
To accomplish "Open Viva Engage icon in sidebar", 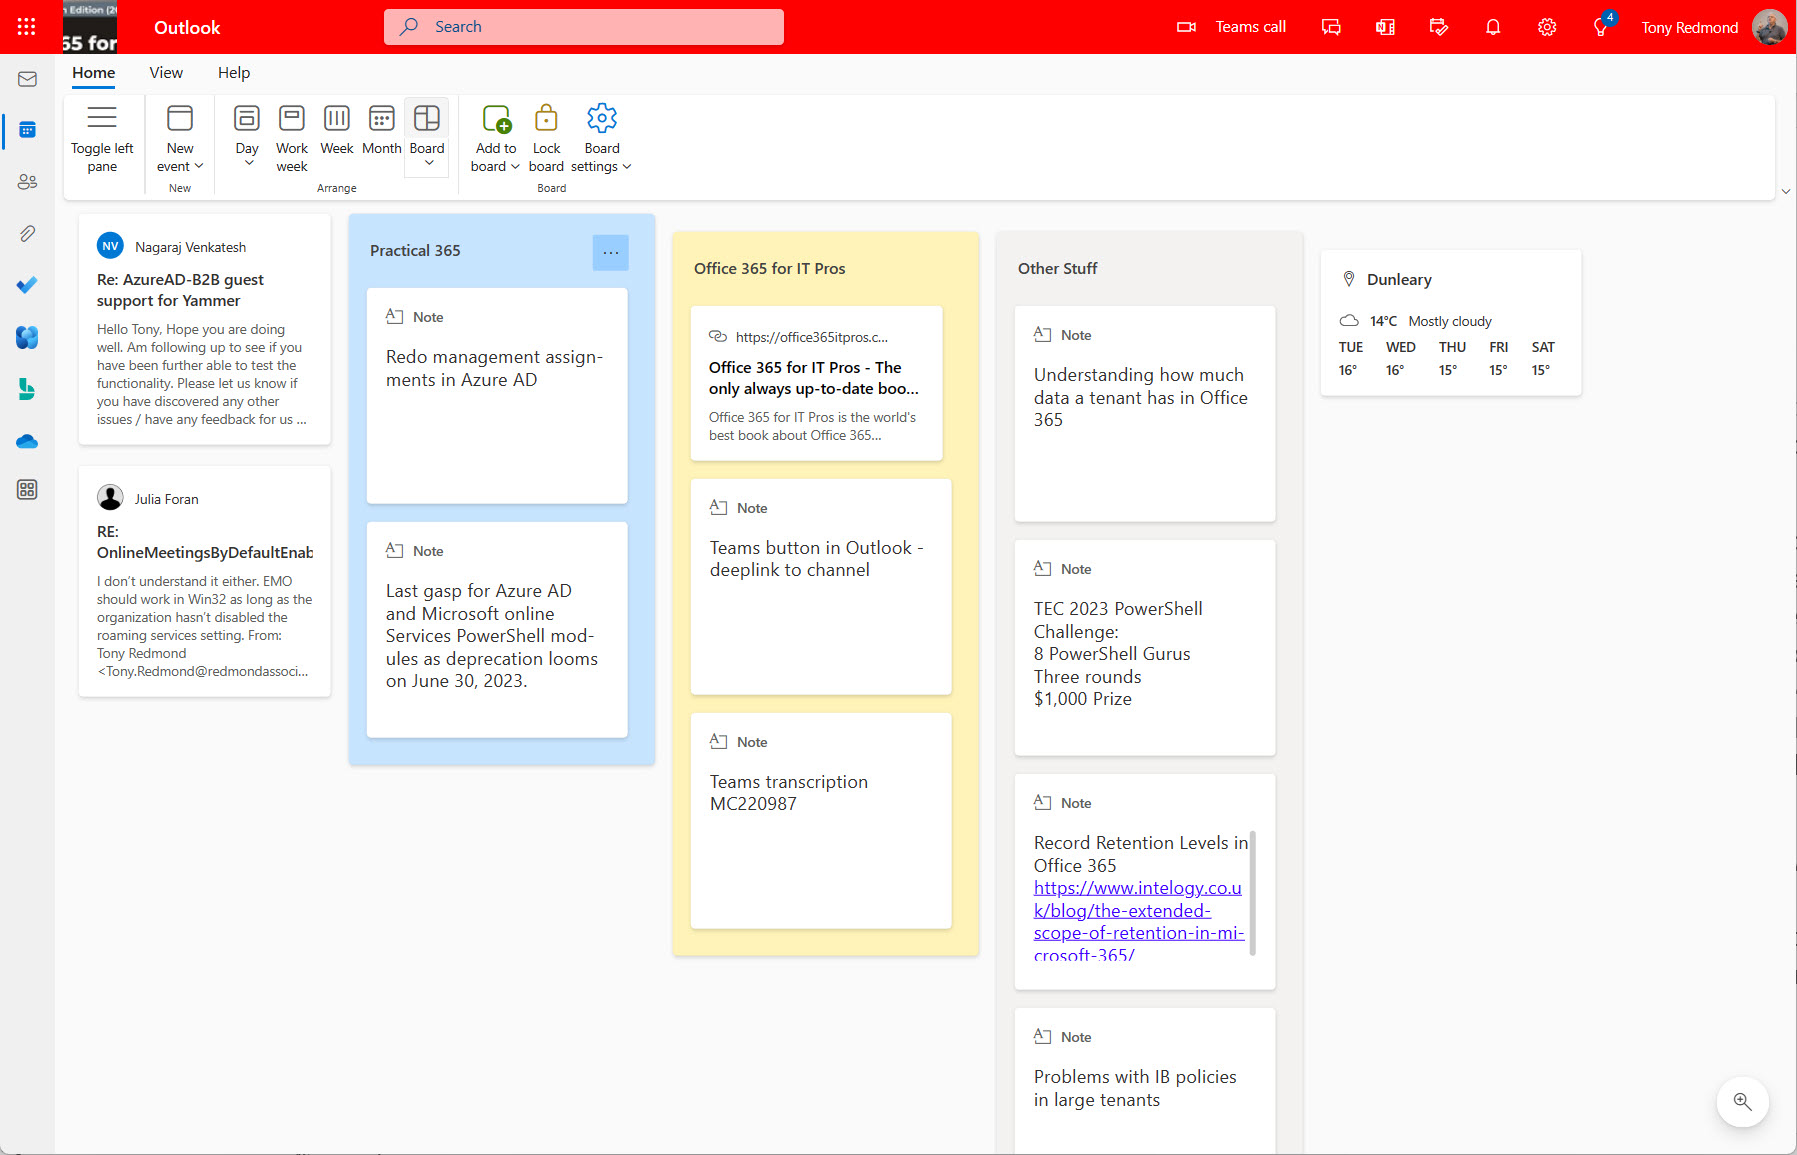I will (x=27, y=337).
